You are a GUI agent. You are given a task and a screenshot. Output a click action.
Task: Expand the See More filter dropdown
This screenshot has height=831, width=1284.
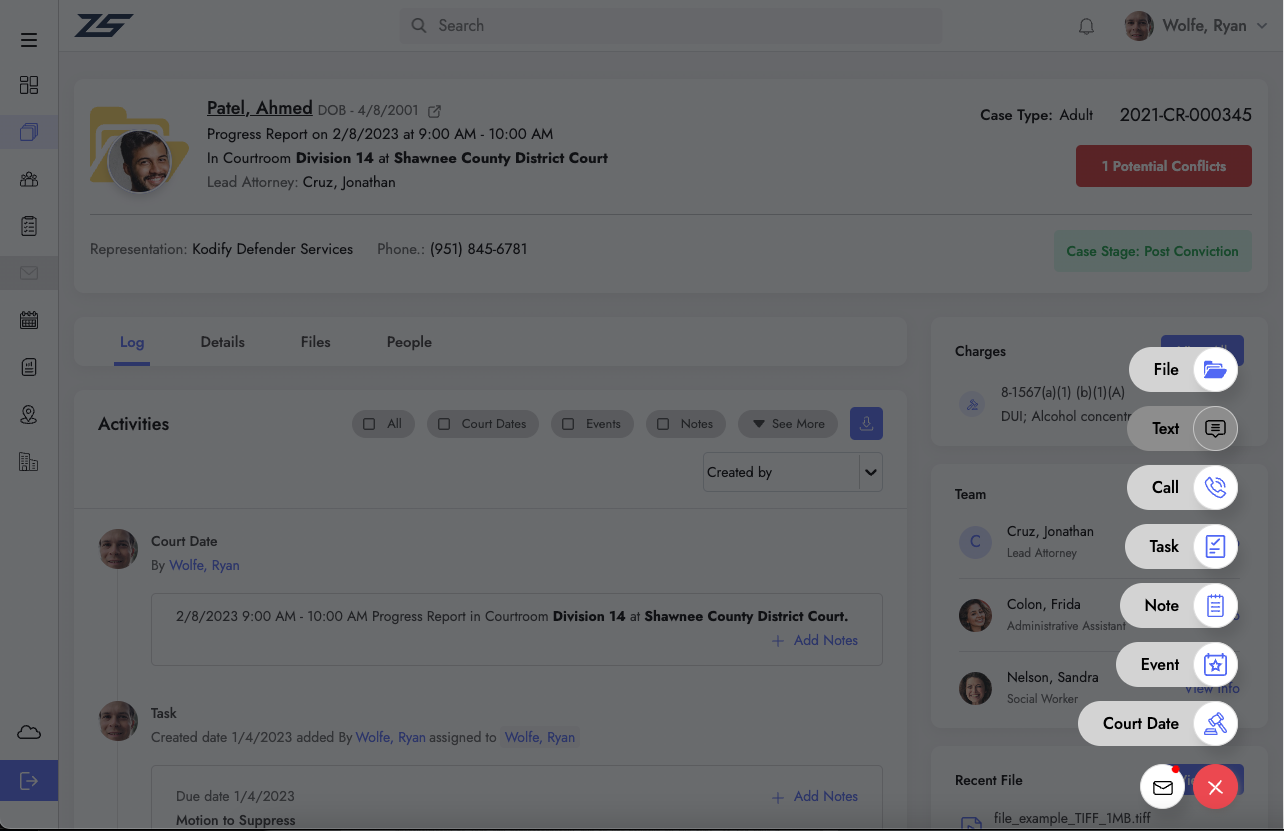coord(788,424)
